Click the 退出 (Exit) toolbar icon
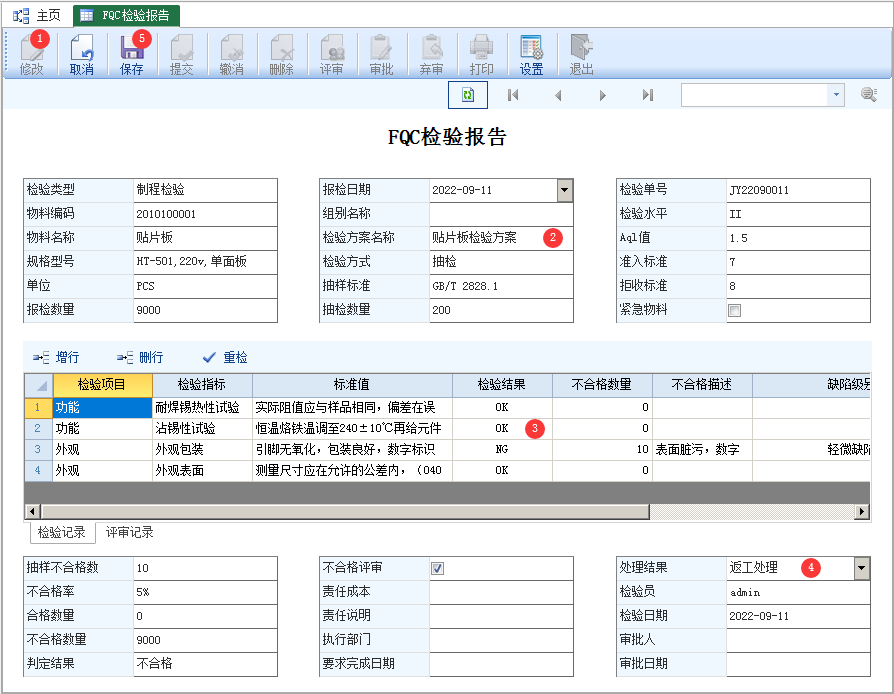Viewport: 894px width, 694px height. [x=581, y=53]
